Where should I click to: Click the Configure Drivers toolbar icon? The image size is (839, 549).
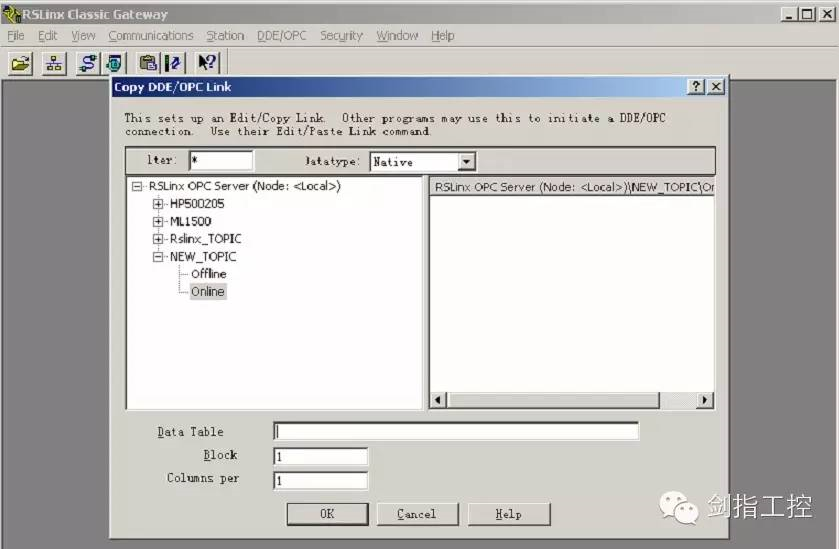click(x=88, y=63)
